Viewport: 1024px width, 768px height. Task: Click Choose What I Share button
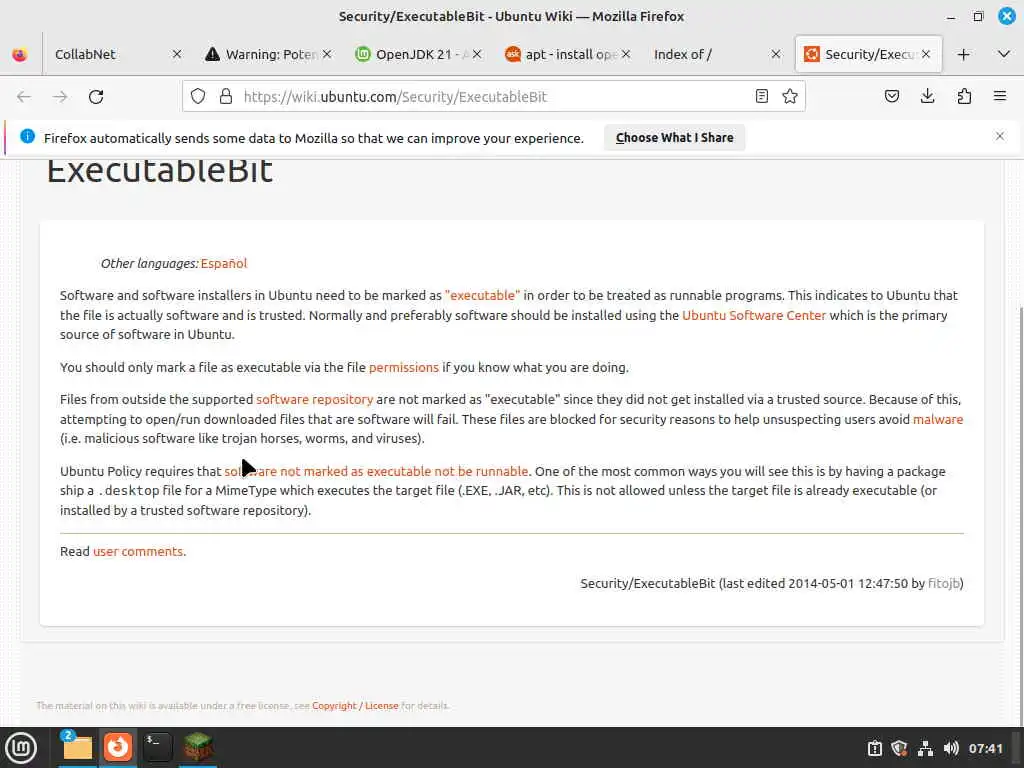coord(675,138)
